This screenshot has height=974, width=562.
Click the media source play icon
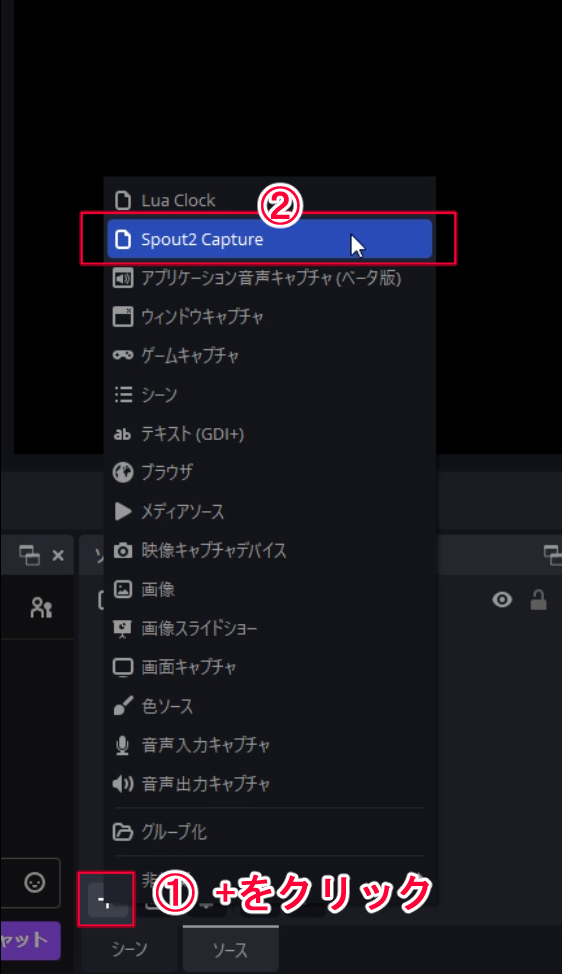pyautogui.click(x=123, y=511)
